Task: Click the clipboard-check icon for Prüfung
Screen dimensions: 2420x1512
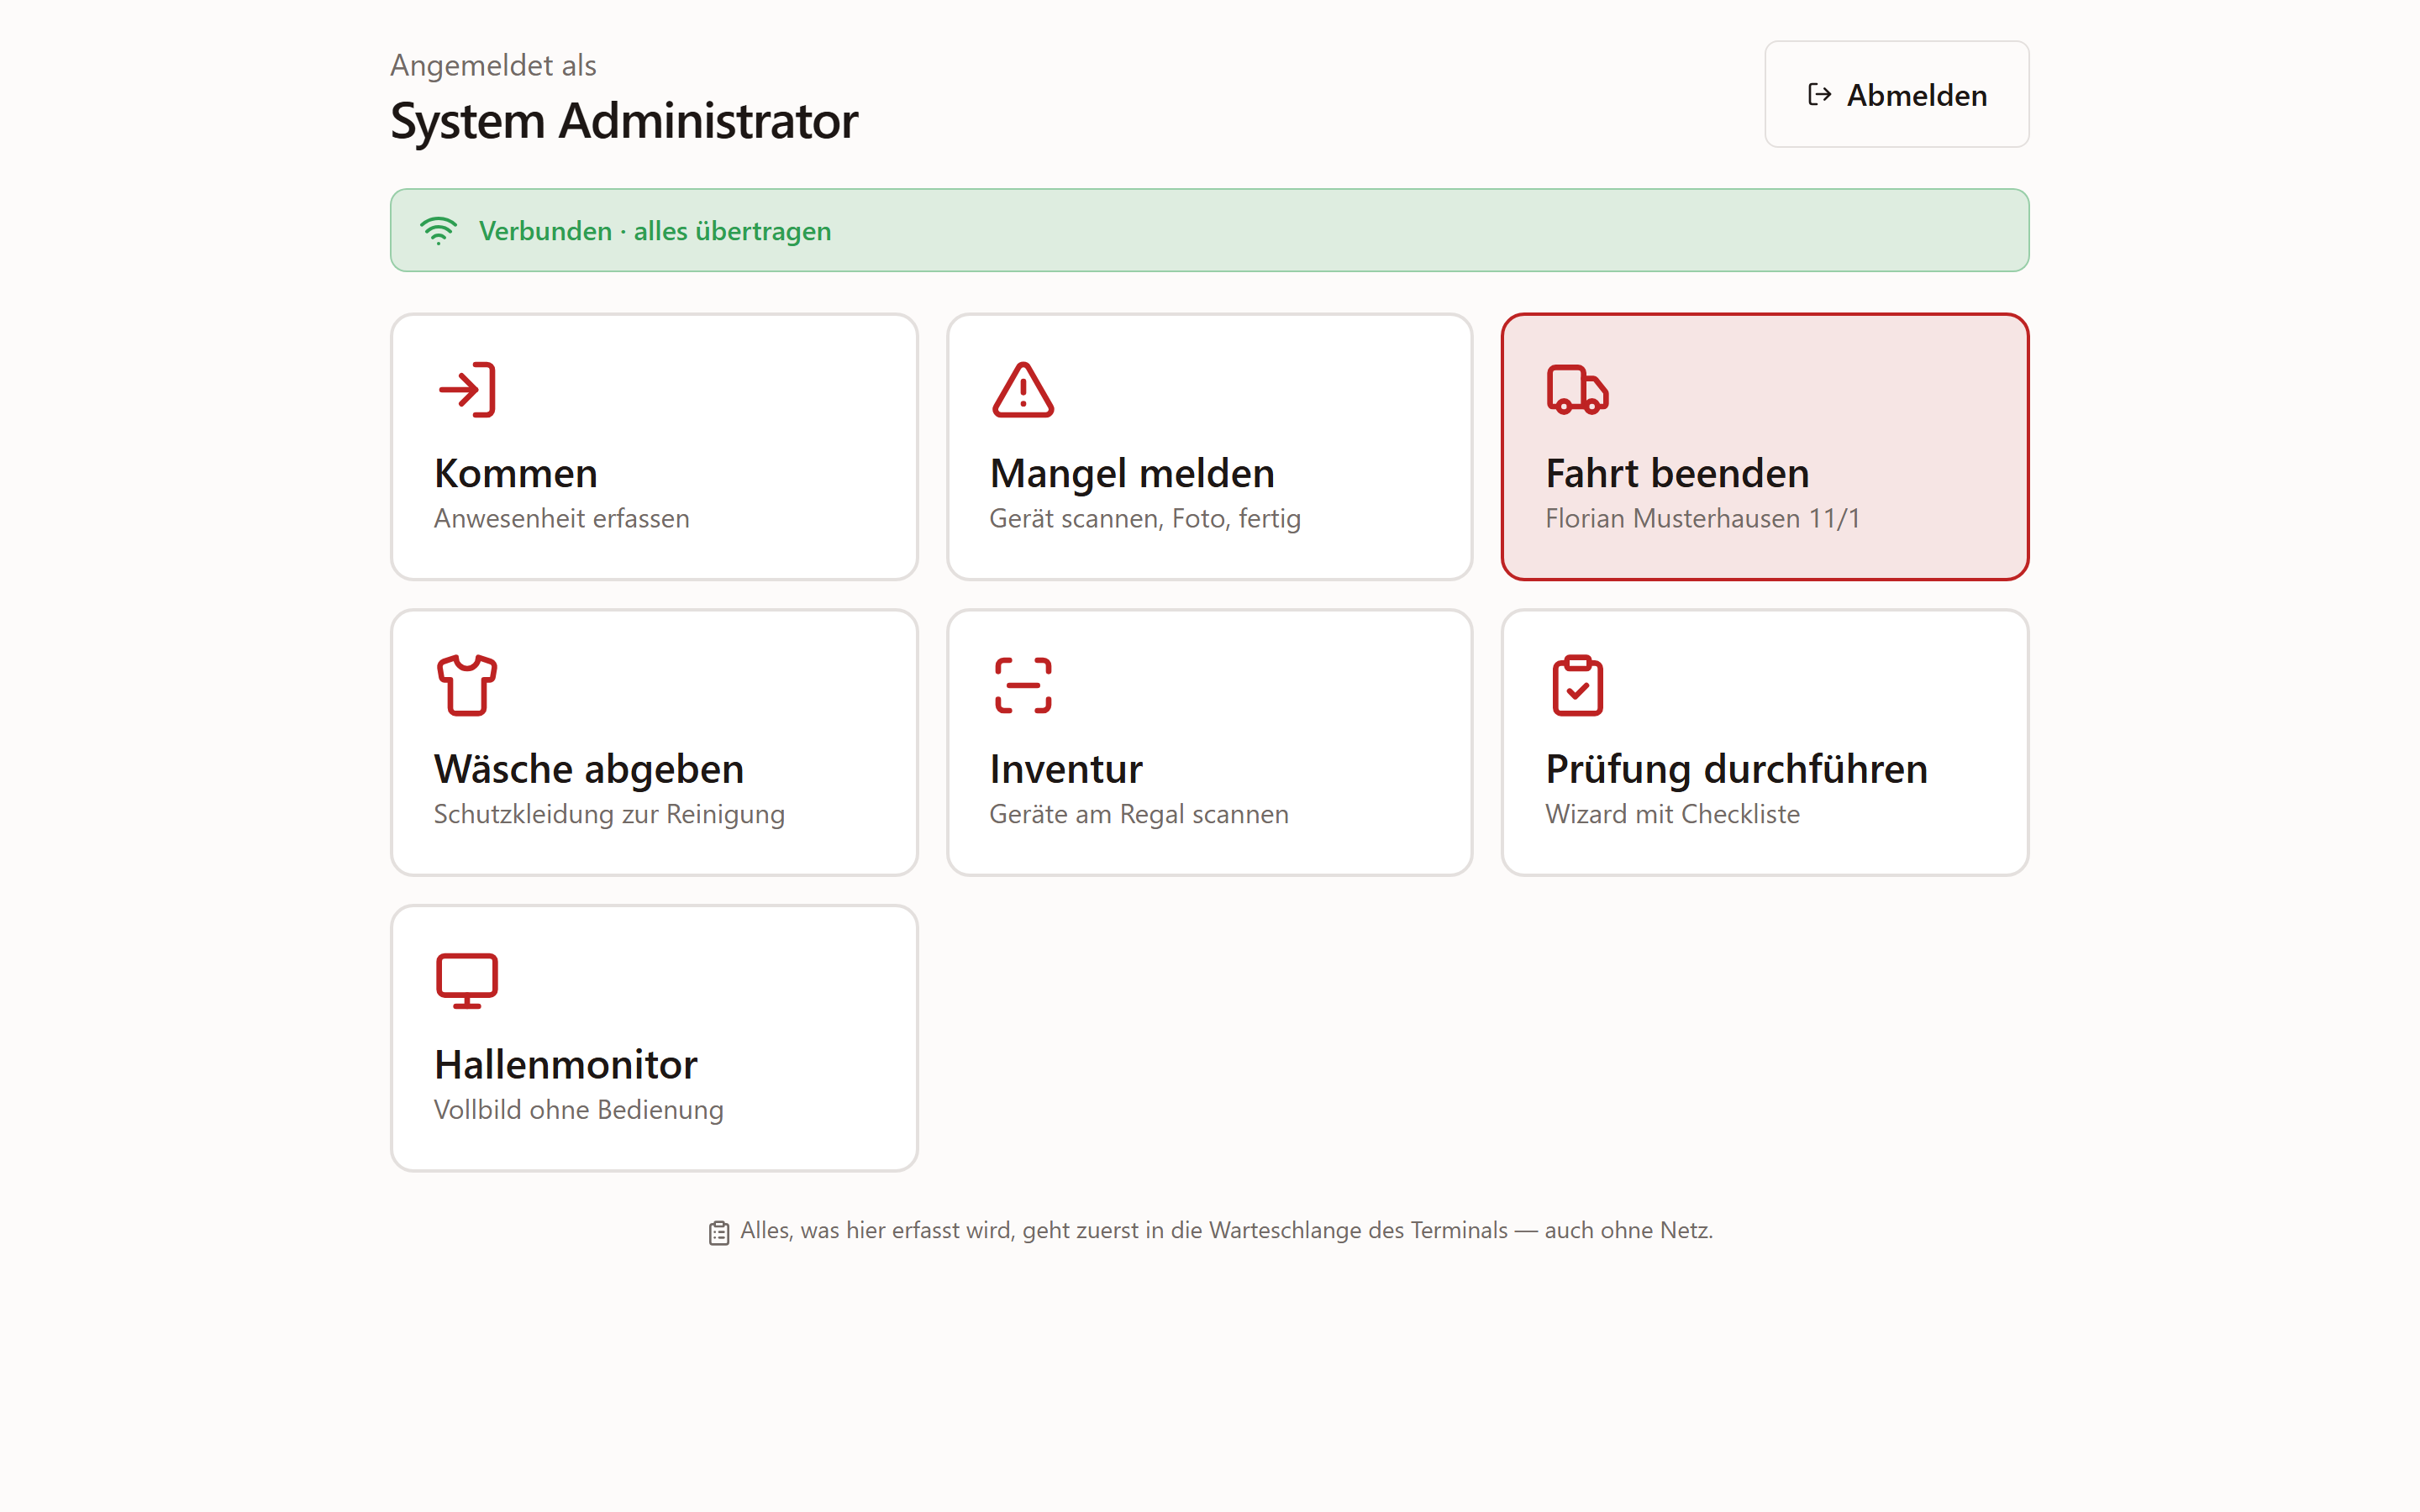Action: coord(1577,685)
